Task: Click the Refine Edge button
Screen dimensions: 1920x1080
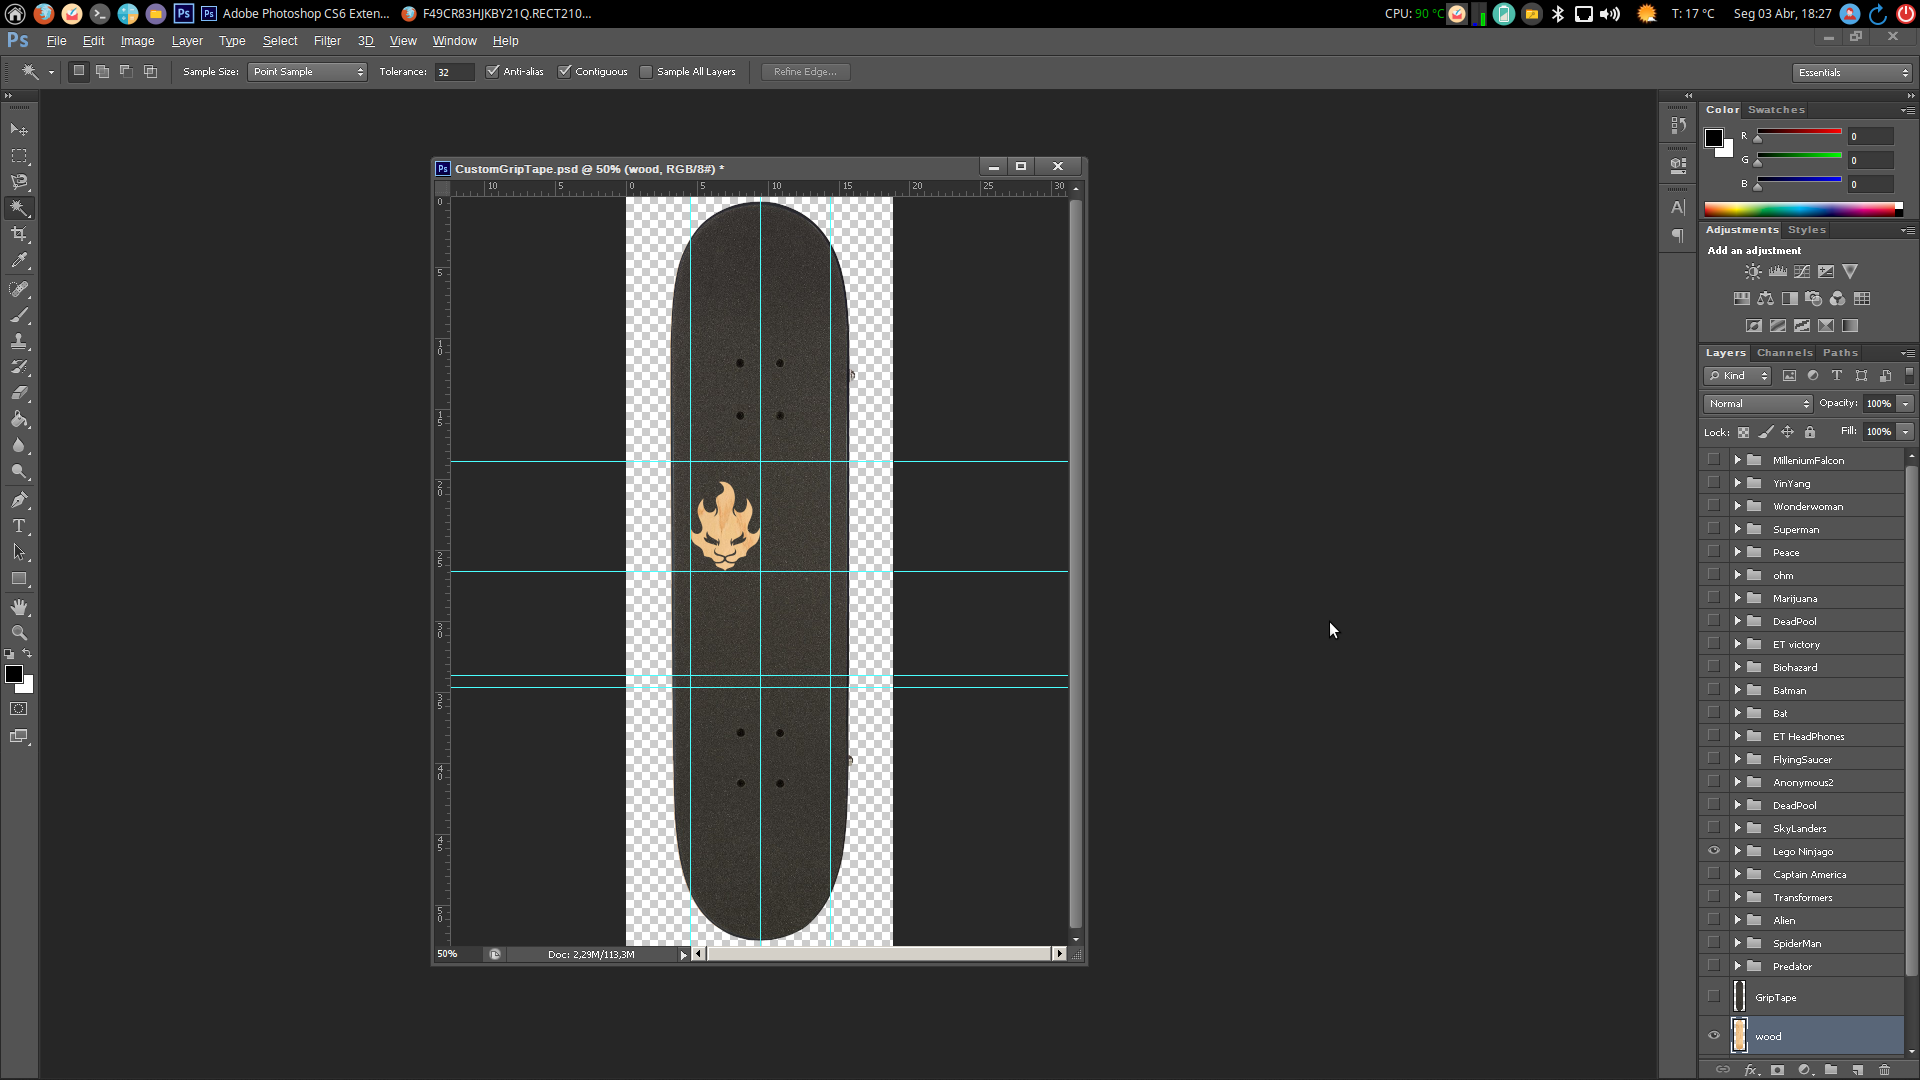Action: 805,72
